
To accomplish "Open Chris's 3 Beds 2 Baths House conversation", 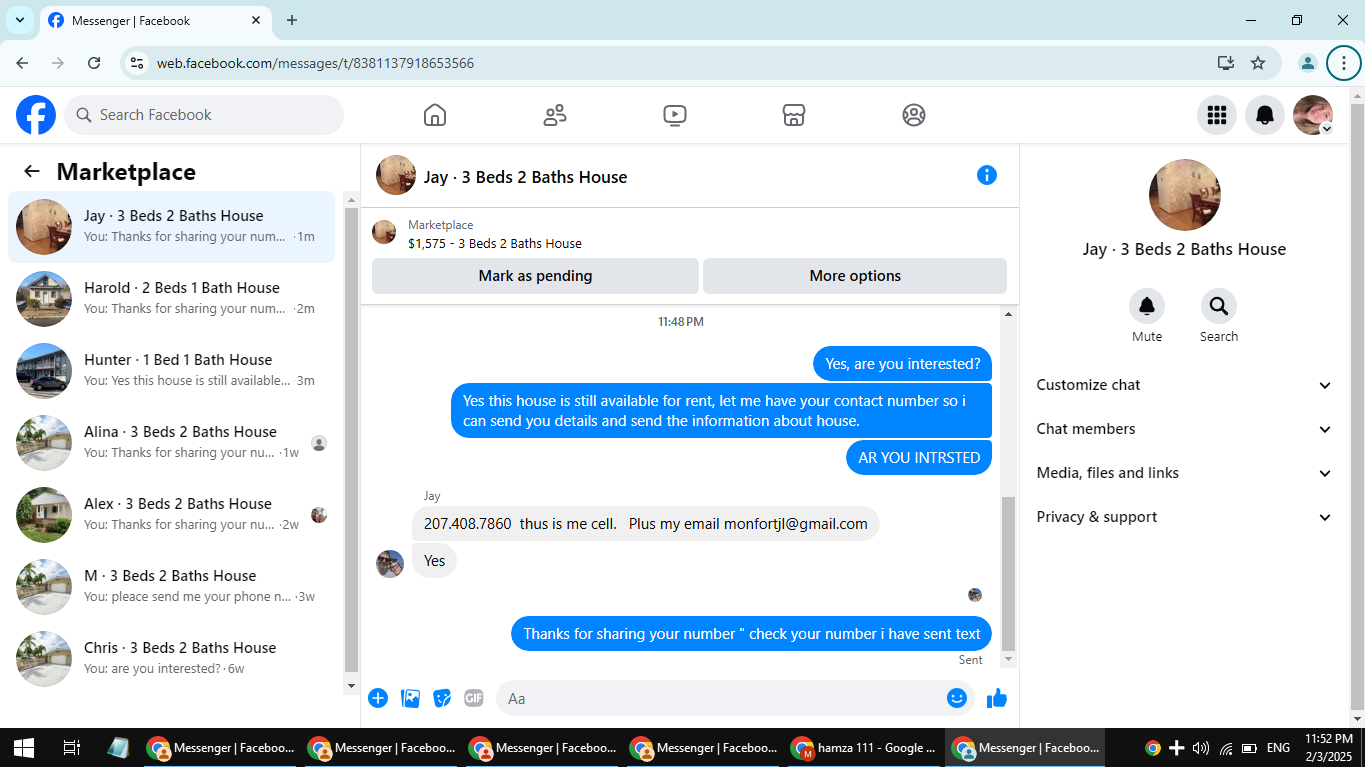I will 171,659.
